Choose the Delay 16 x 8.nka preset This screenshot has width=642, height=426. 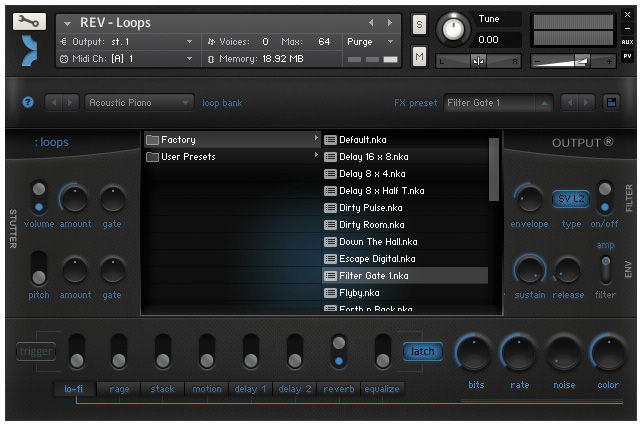[x=405, y=157]
